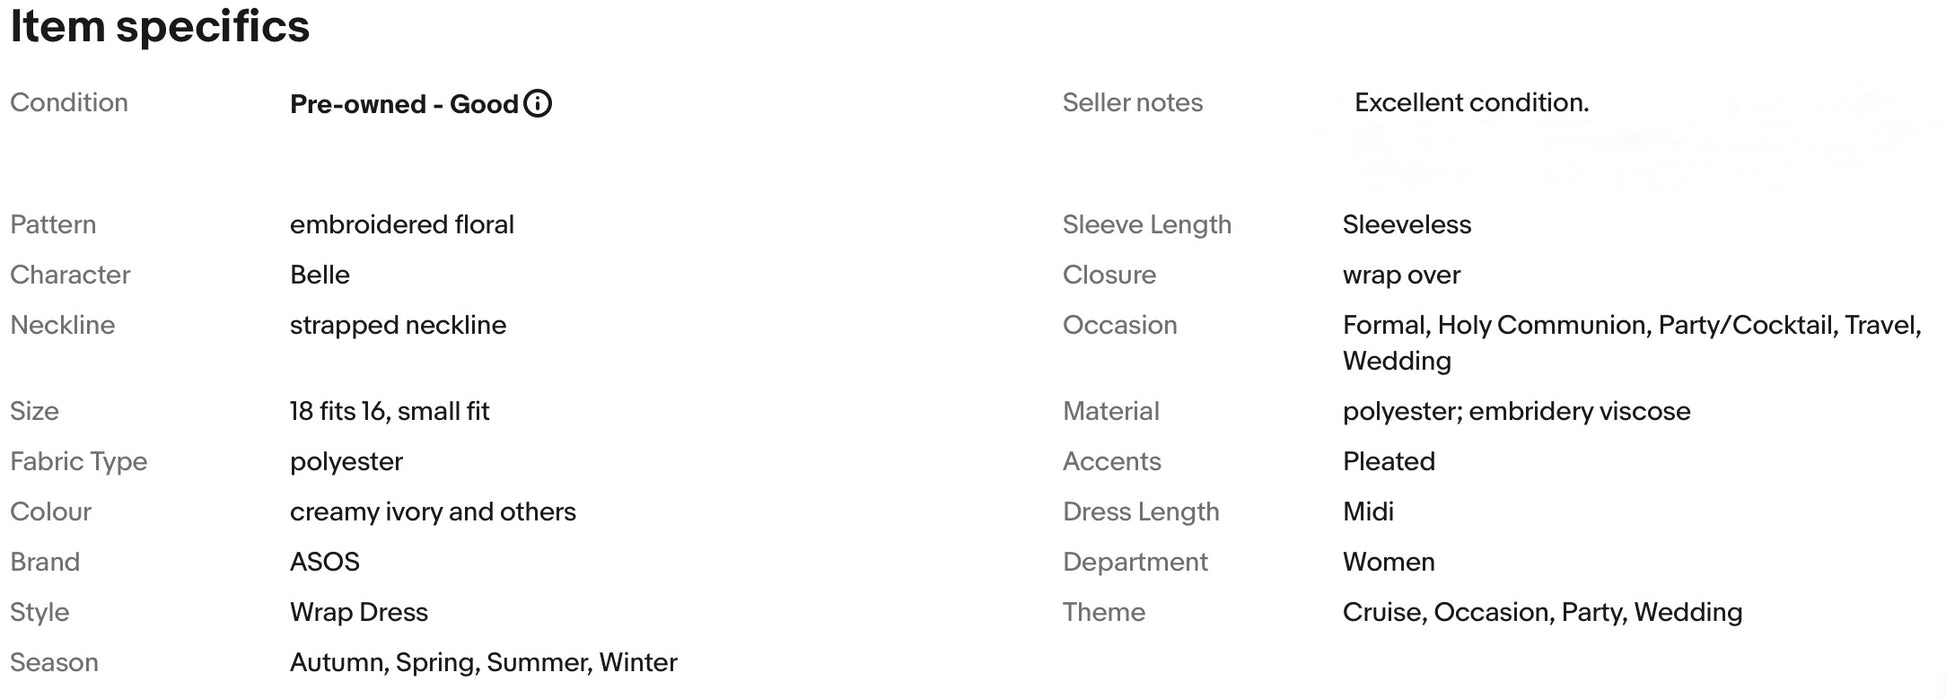Select the 'wrap over' closure value
Screen dimensions: 1946x699
pos(1401,276)
